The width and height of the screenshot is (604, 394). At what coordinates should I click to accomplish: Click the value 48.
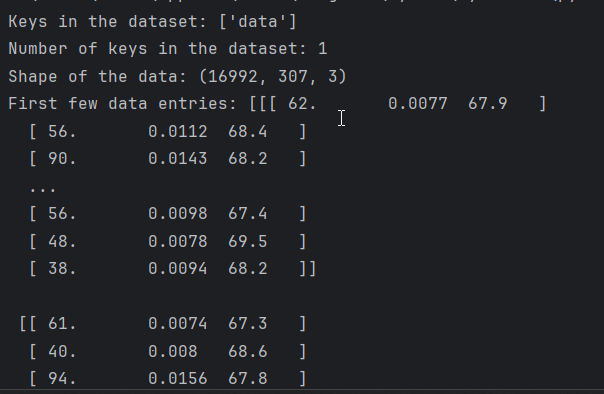pos(62,242)
